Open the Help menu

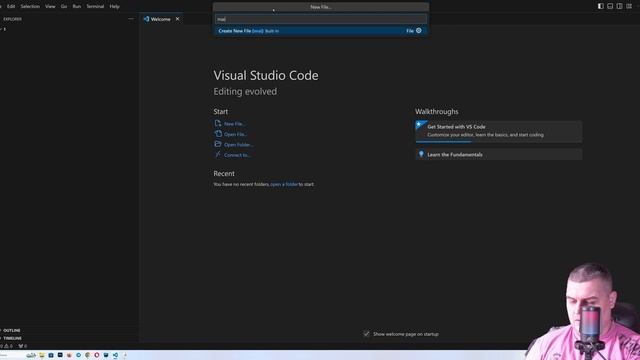click(115, 7)
